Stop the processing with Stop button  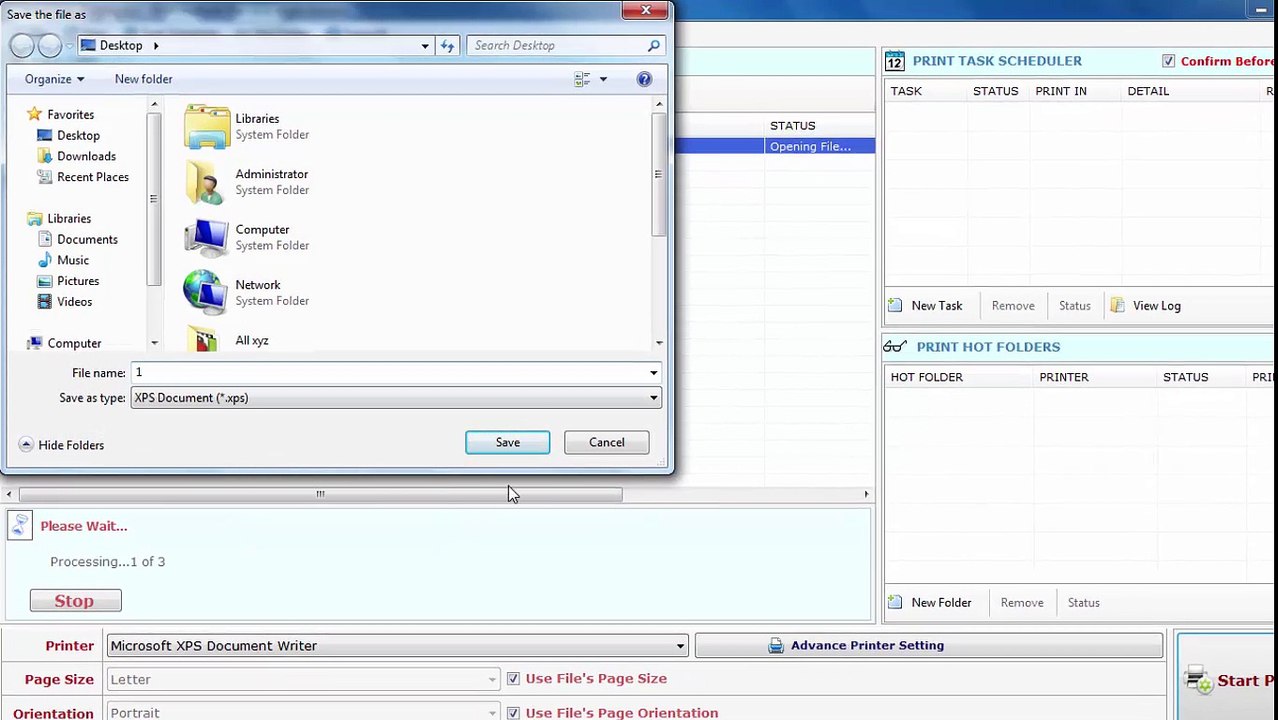(x=75, y=601)
